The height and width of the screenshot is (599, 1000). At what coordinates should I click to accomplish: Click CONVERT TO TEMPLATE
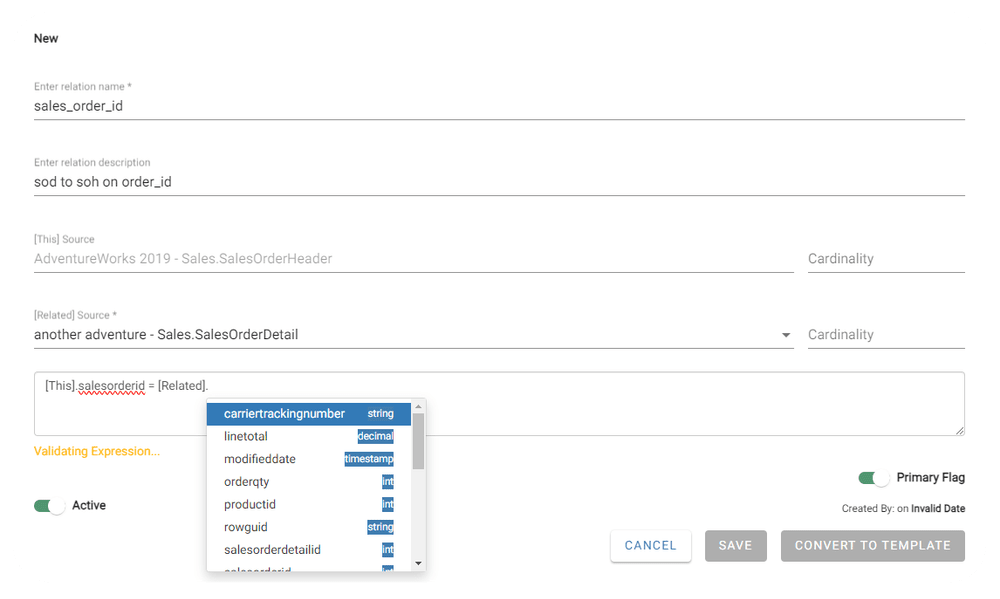[872, 546]
